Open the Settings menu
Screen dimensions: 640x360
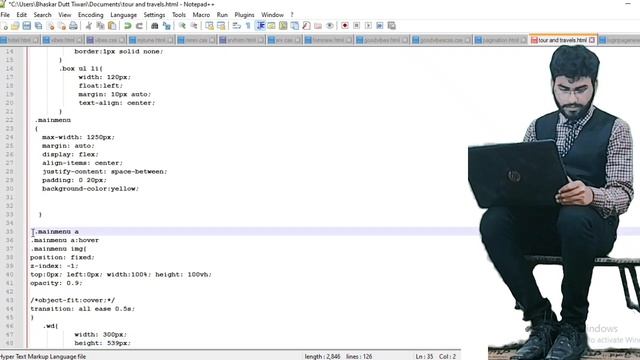(x=154, y=15)
